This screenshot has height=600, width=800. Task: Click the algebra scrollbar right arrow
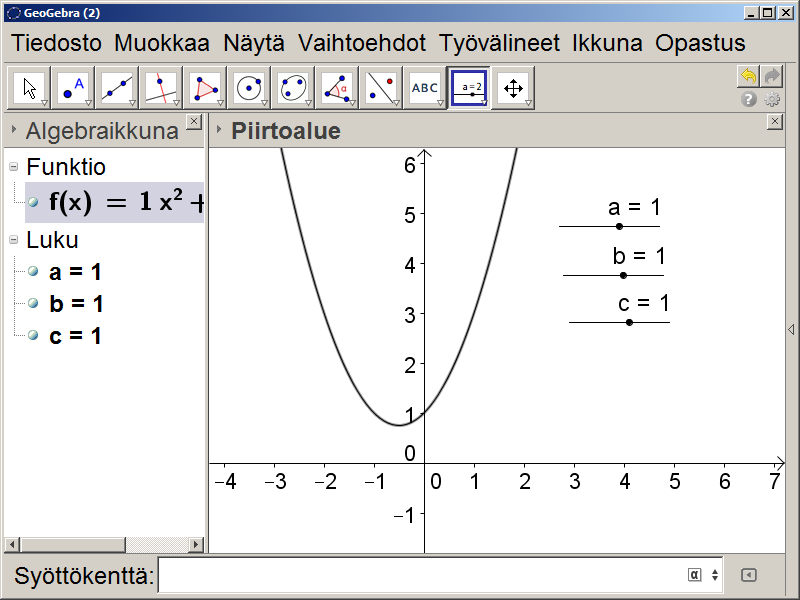(195, 544)
